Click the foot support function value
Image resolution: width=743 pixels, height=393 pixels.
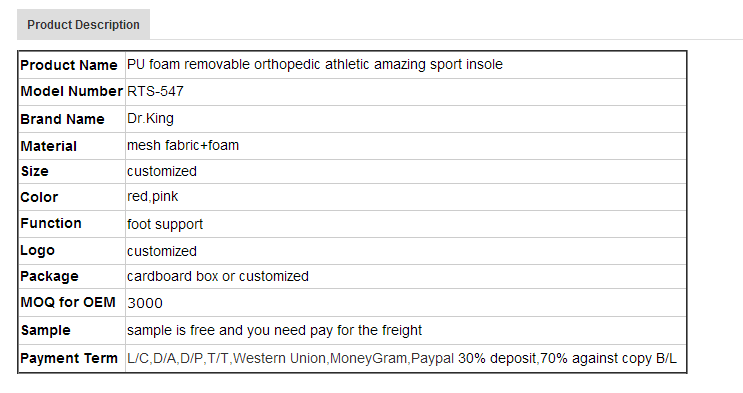(x=165, y=224)
